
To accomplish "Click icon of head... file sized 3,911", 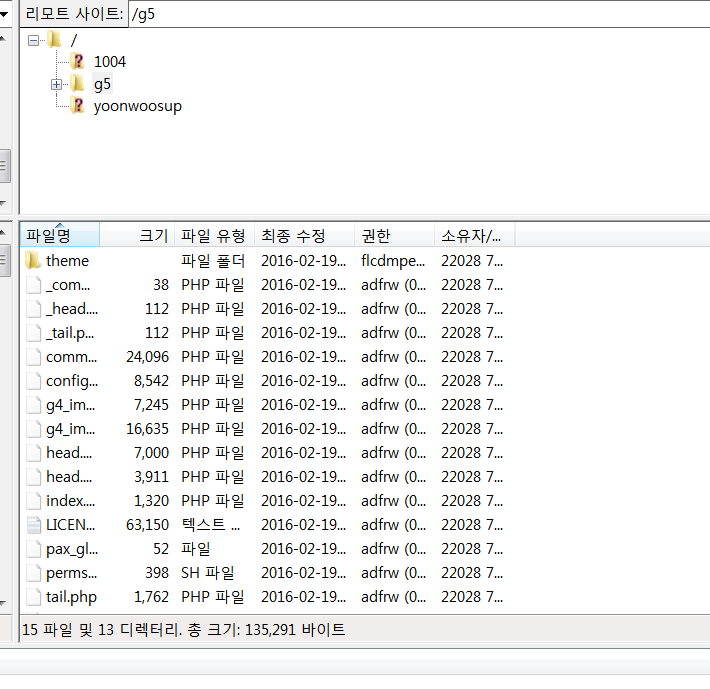I will (x=33, y=477).
